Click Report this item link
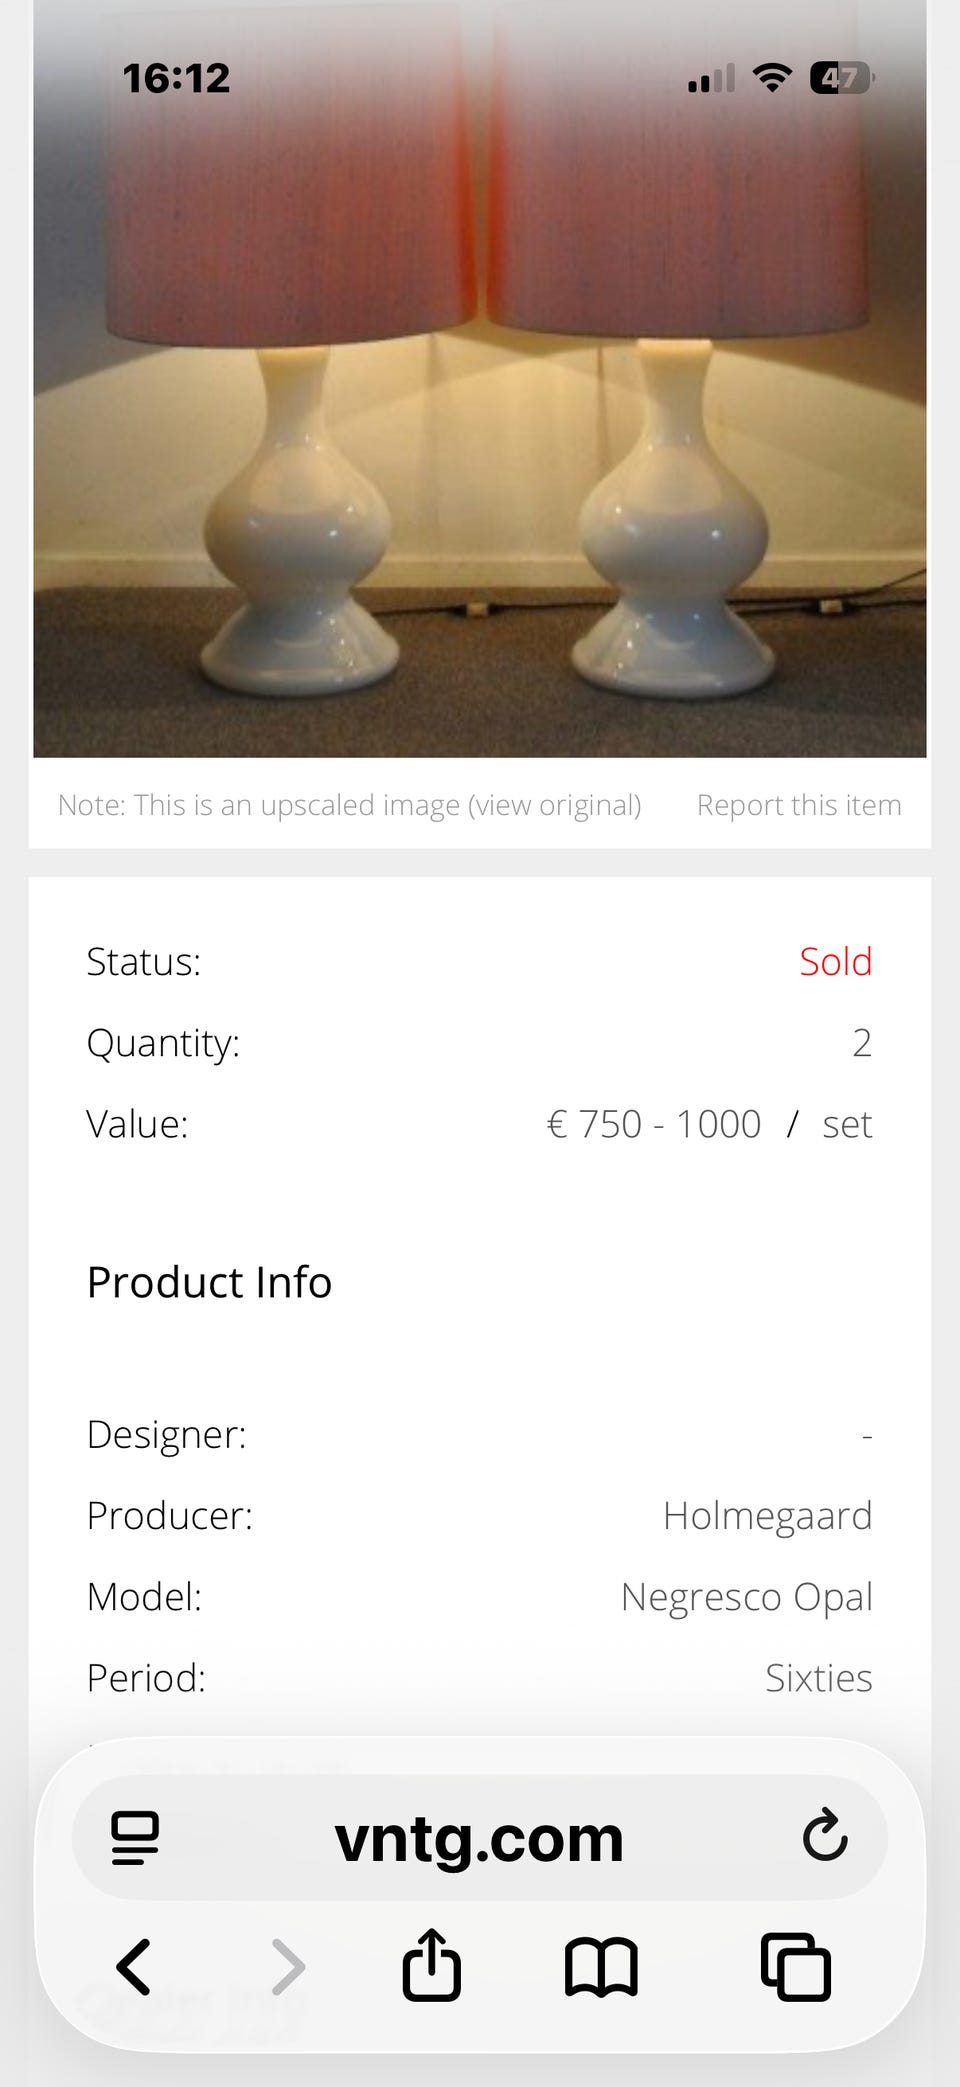The height and width of the screenshot is (2087, 960). 799,805
